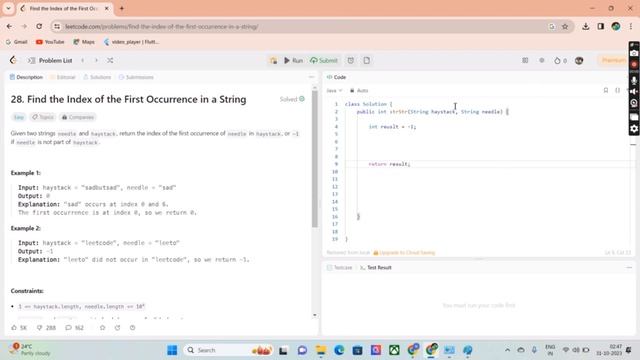Click the description panel vertical scrollbar
Image resolution: width=640 pixels, height=360 pixels.
point(315,159)
